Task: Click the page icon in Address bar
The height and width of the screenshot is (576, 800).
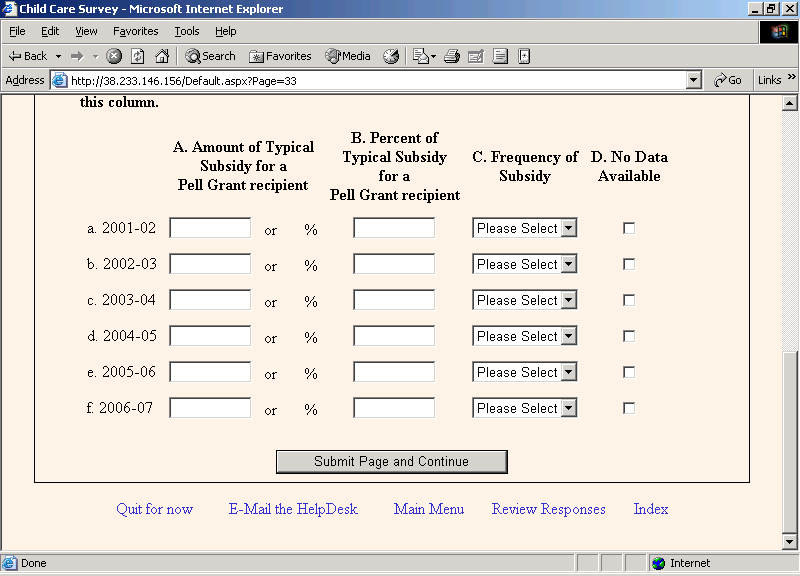Action: coord(60,81)
